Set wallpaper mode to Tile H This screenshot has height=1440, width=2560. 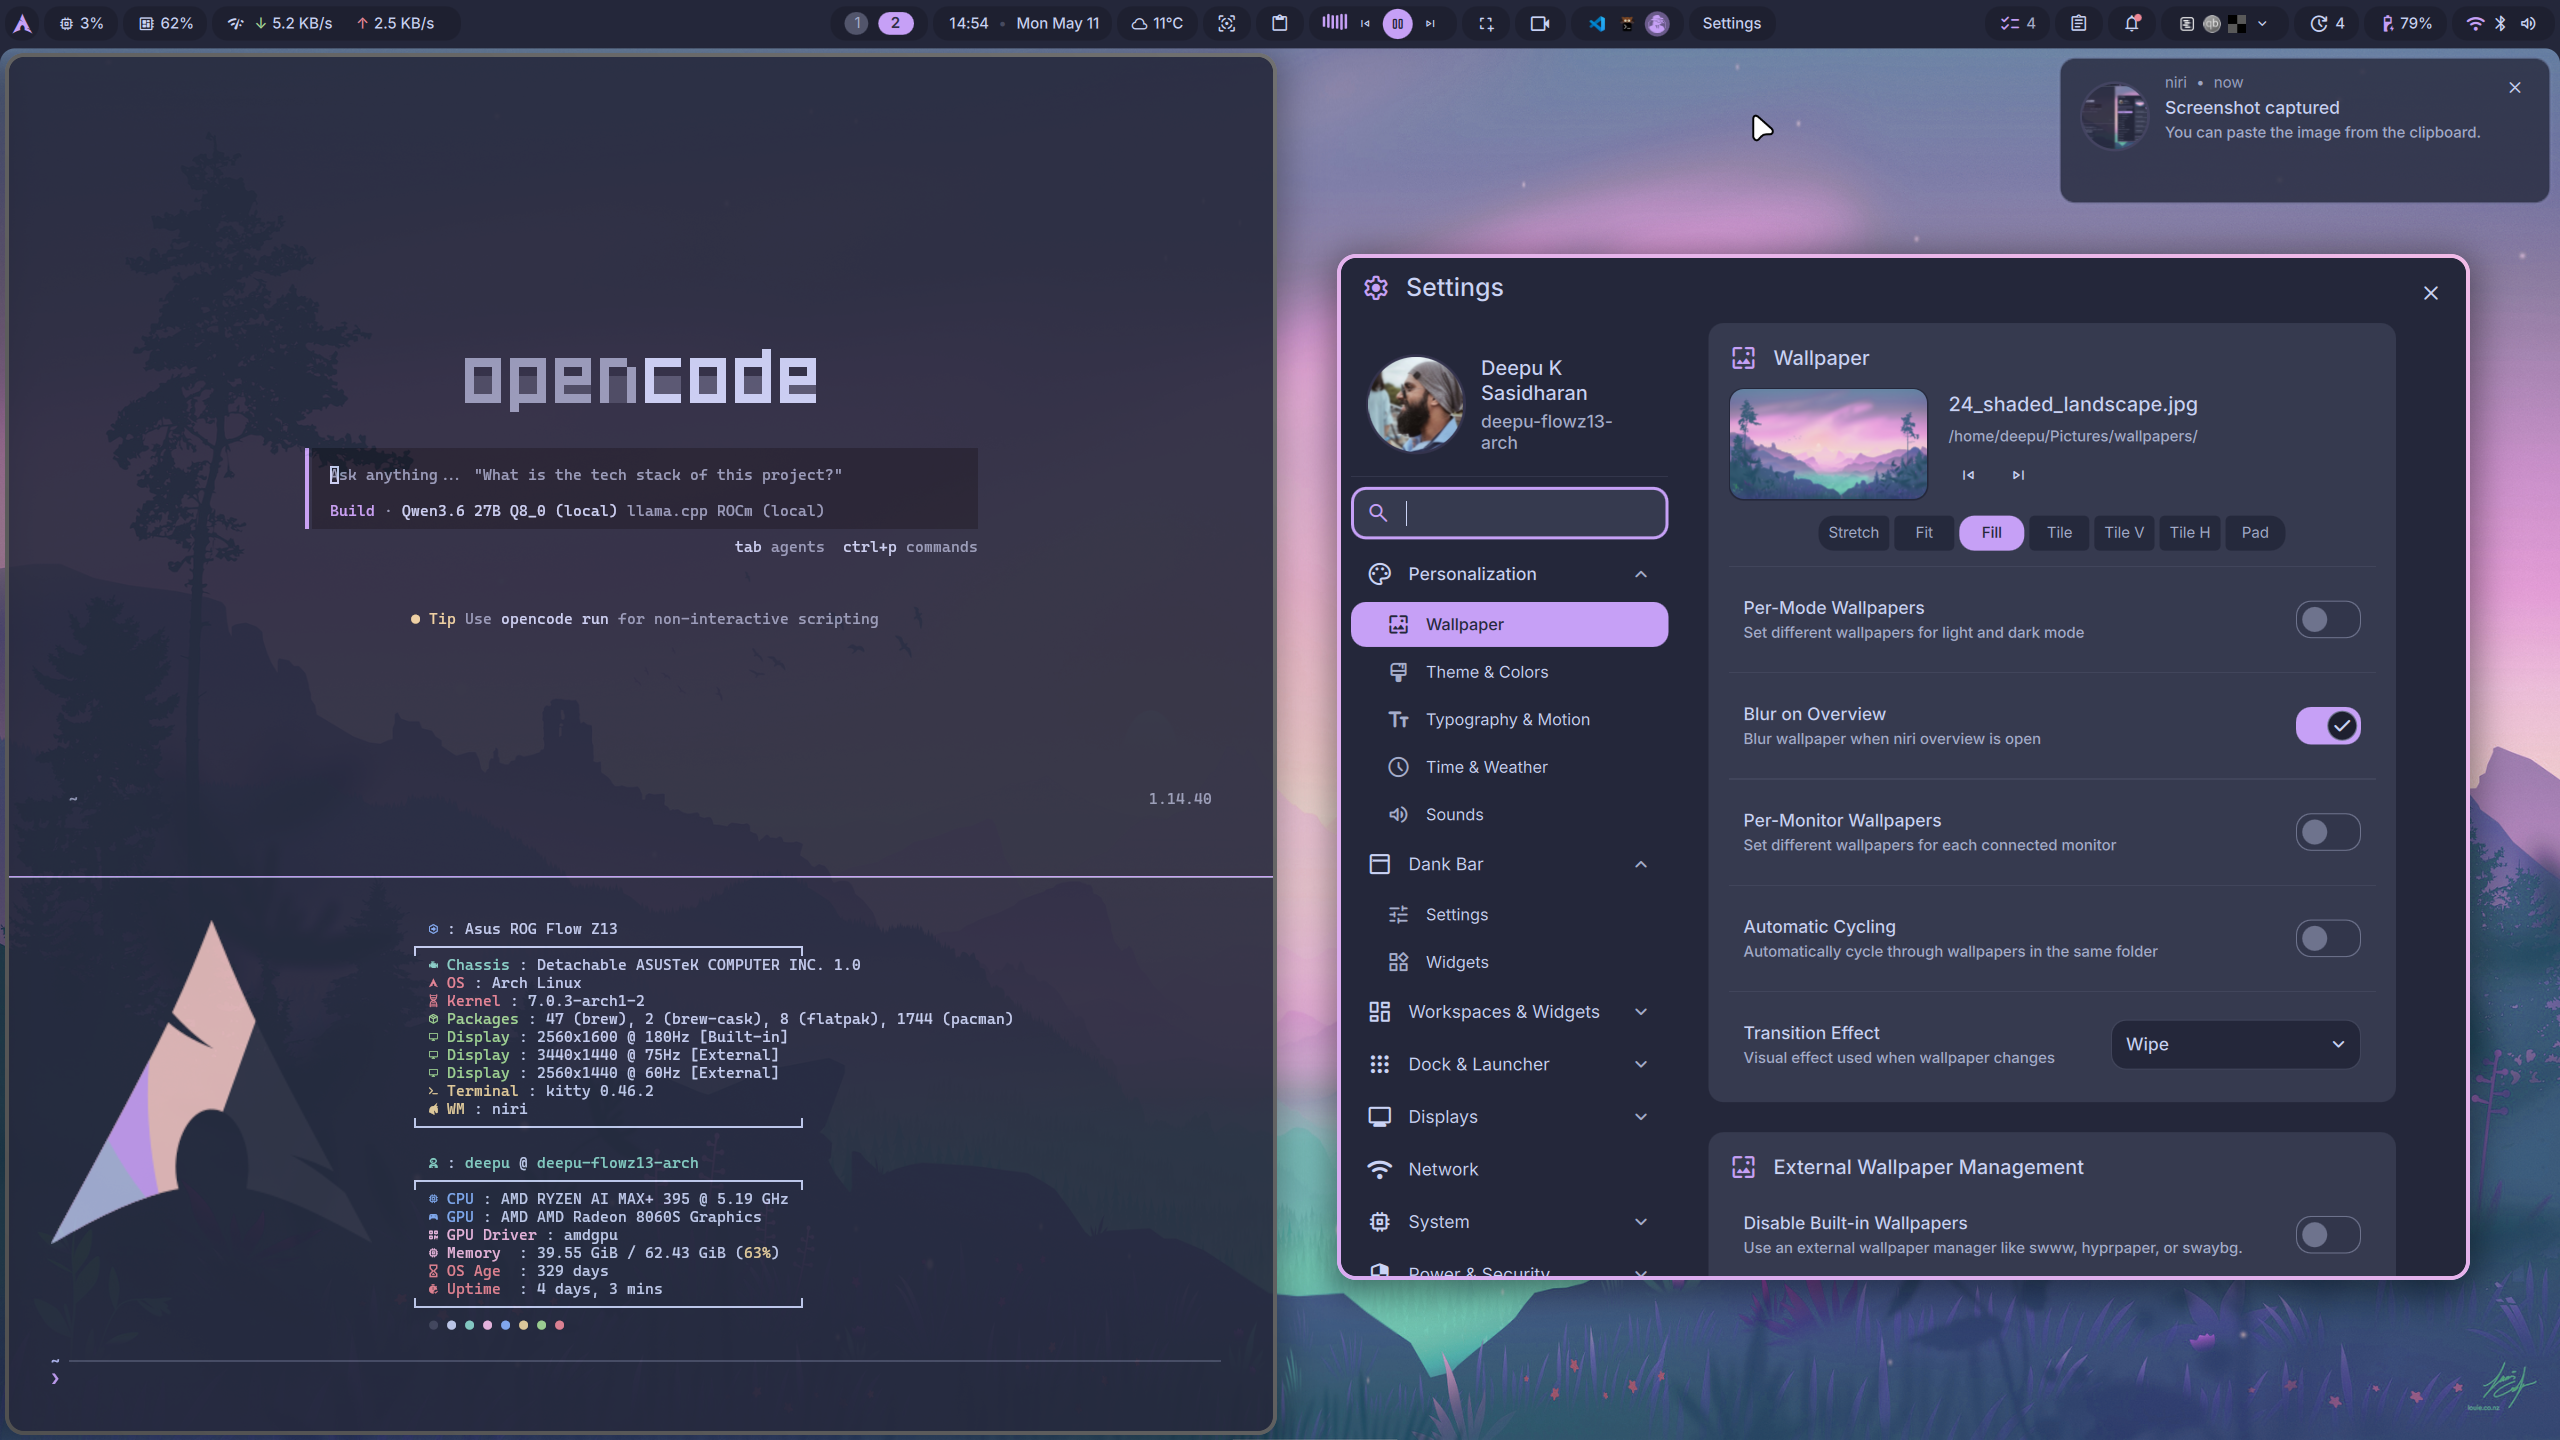click(x=2190, y=533)
